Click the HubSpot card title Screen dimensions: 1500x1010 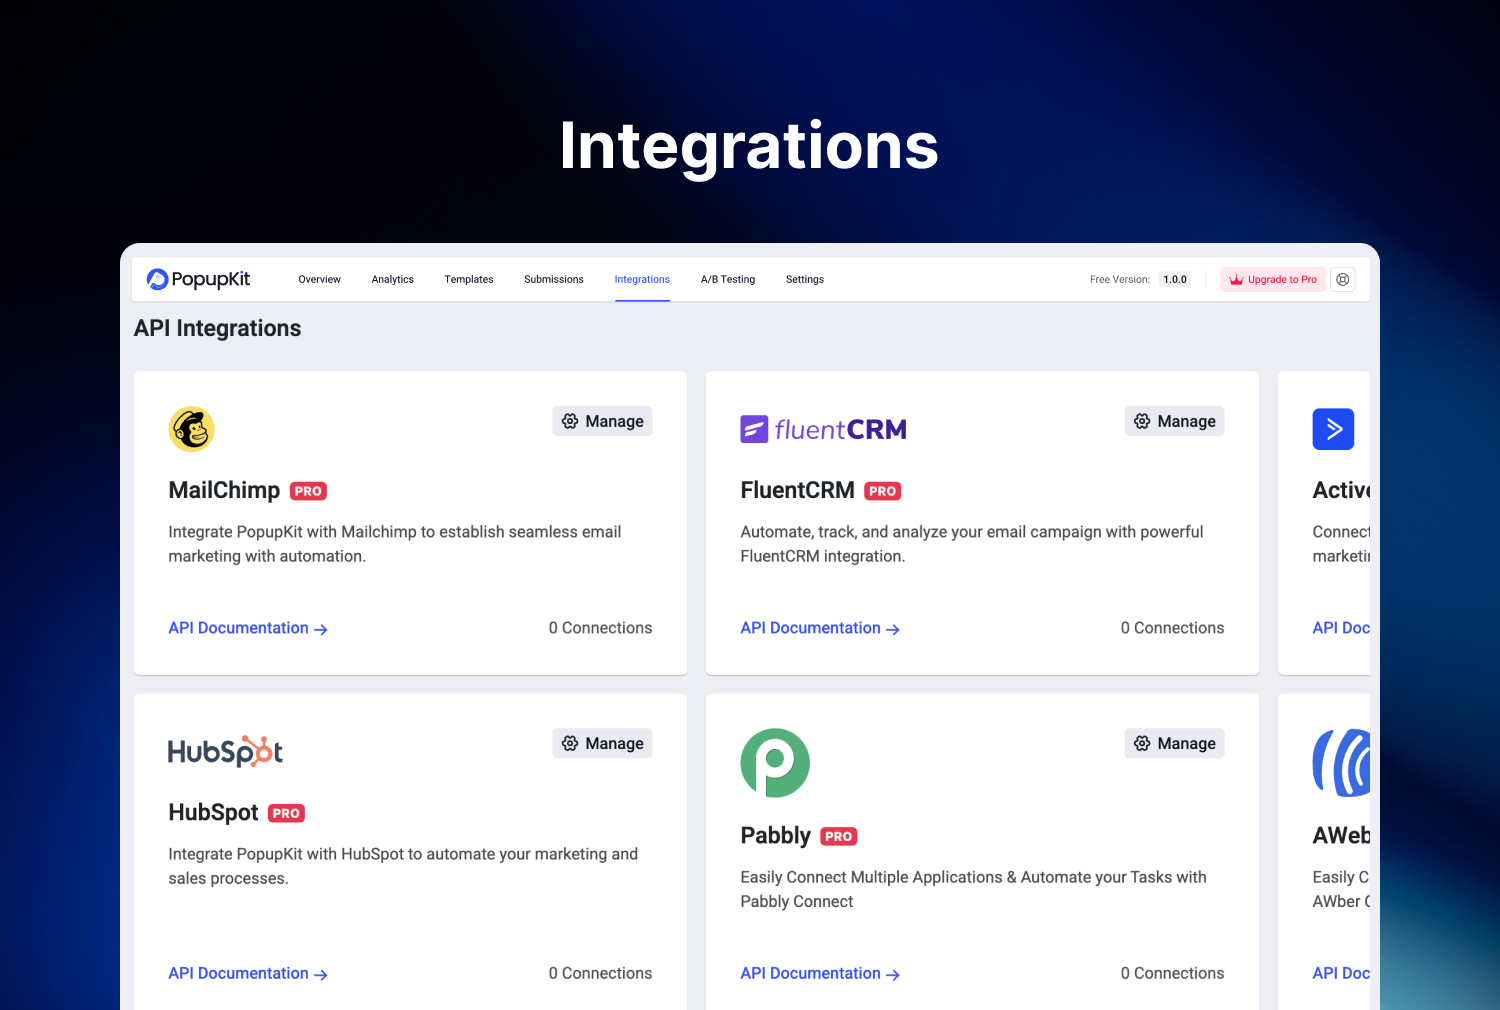[x=213, y=812]
